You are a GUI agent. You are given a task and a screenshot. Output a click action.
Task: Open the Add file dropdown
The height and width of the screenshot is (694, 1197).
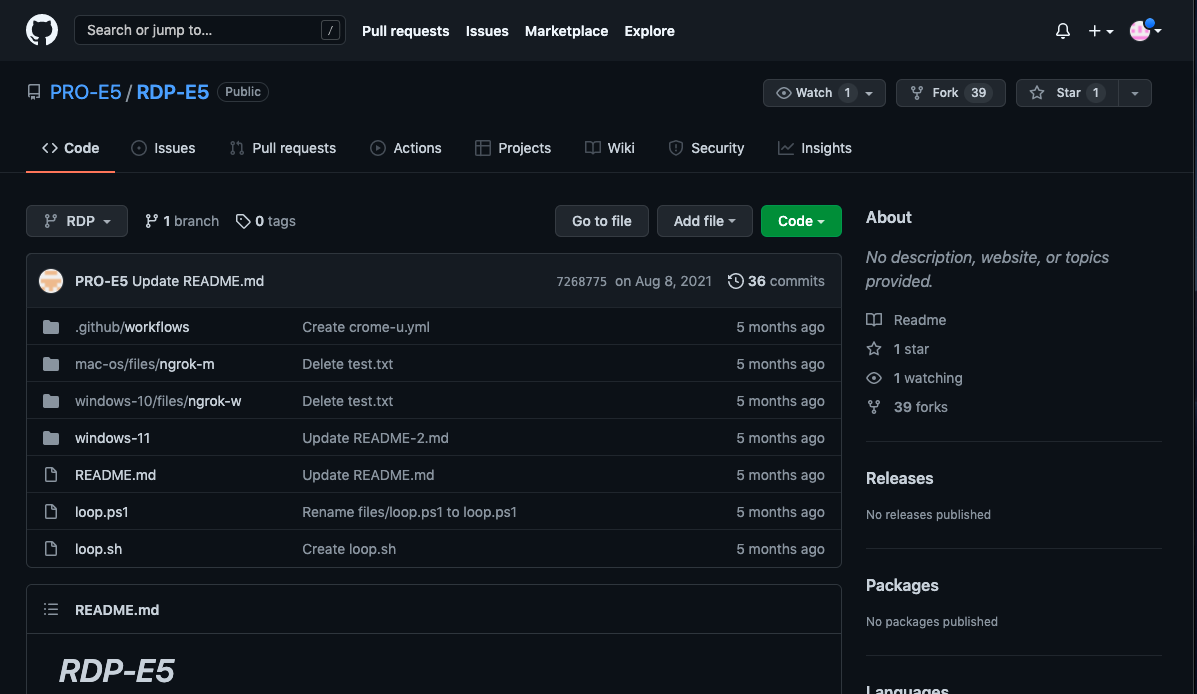click(705, 221)
